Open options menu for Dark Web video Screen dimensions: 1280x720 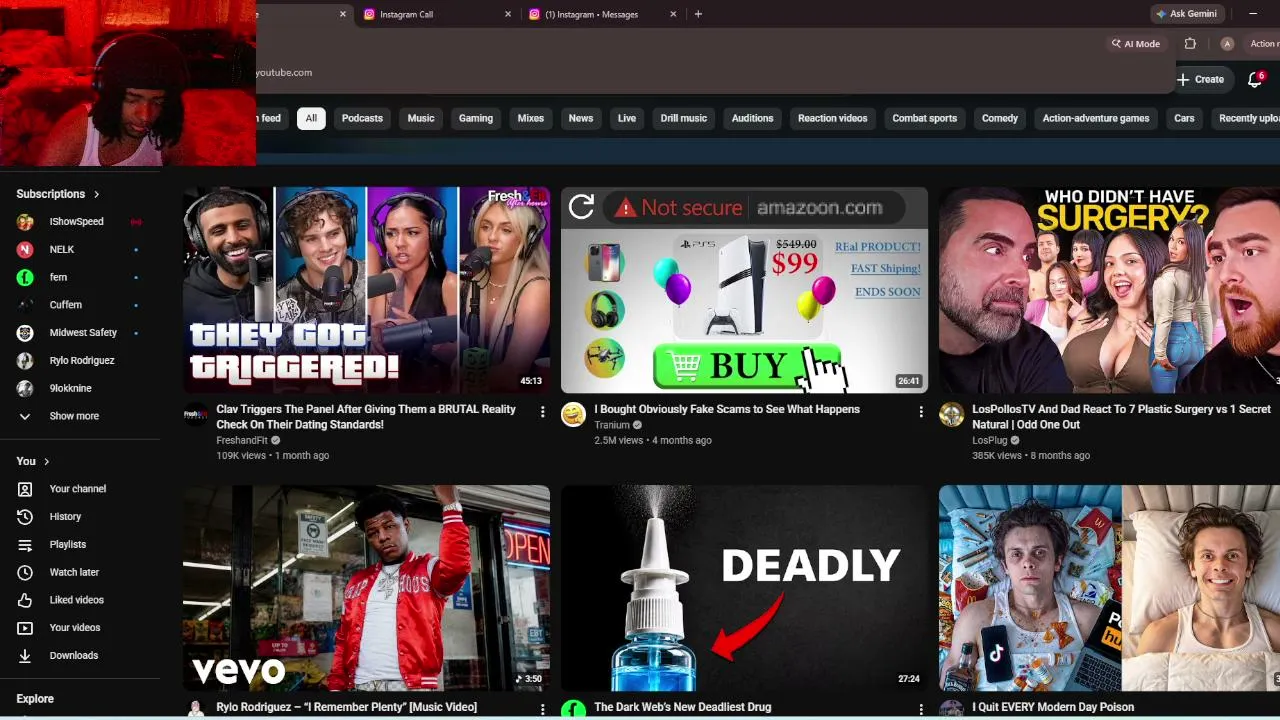pyautogui.click(x=921, y=709)
